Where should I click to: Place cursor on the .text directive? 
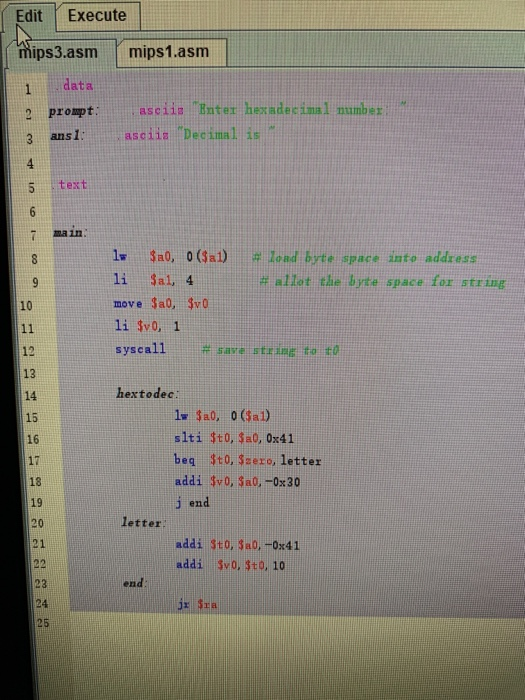tap(70, 184)
